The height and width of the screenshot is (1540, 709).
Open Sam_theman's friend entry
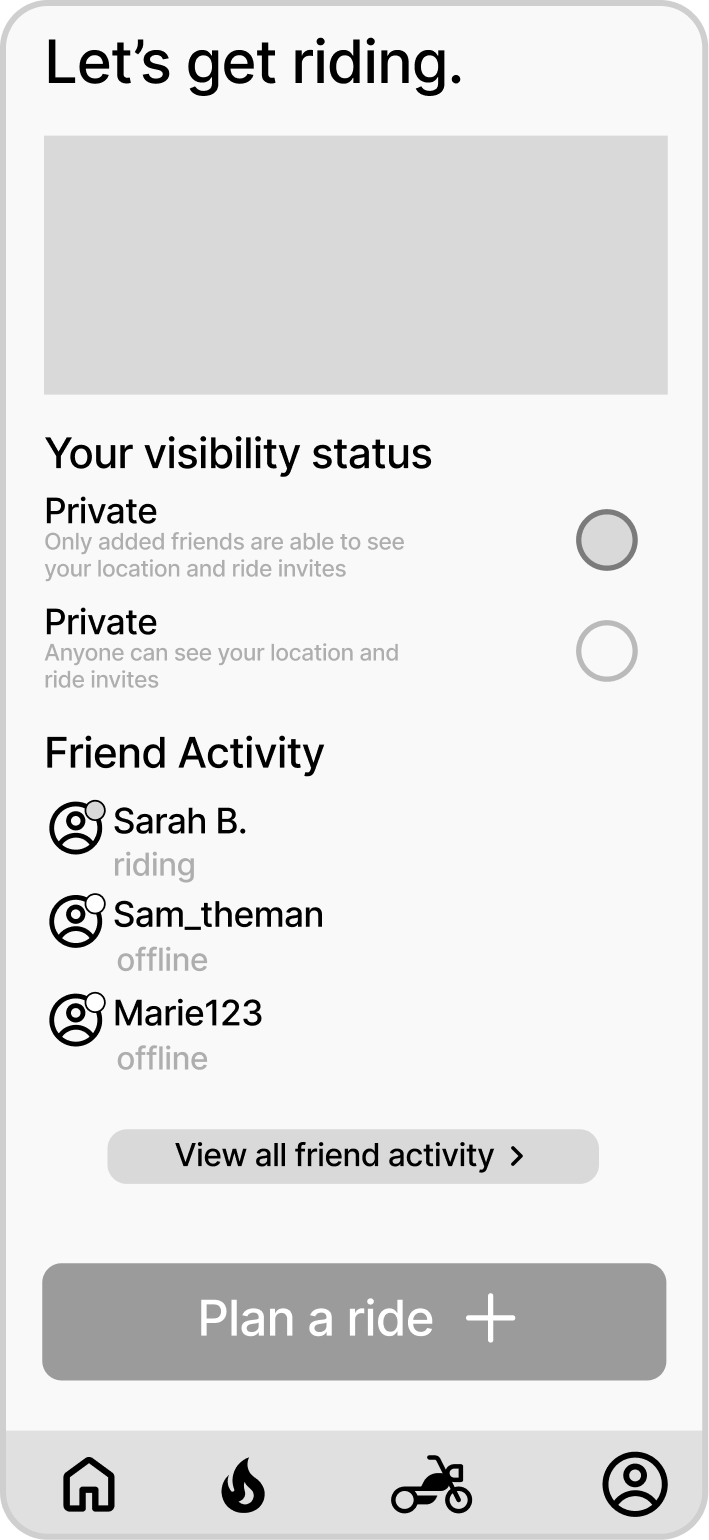click(218, 915)
